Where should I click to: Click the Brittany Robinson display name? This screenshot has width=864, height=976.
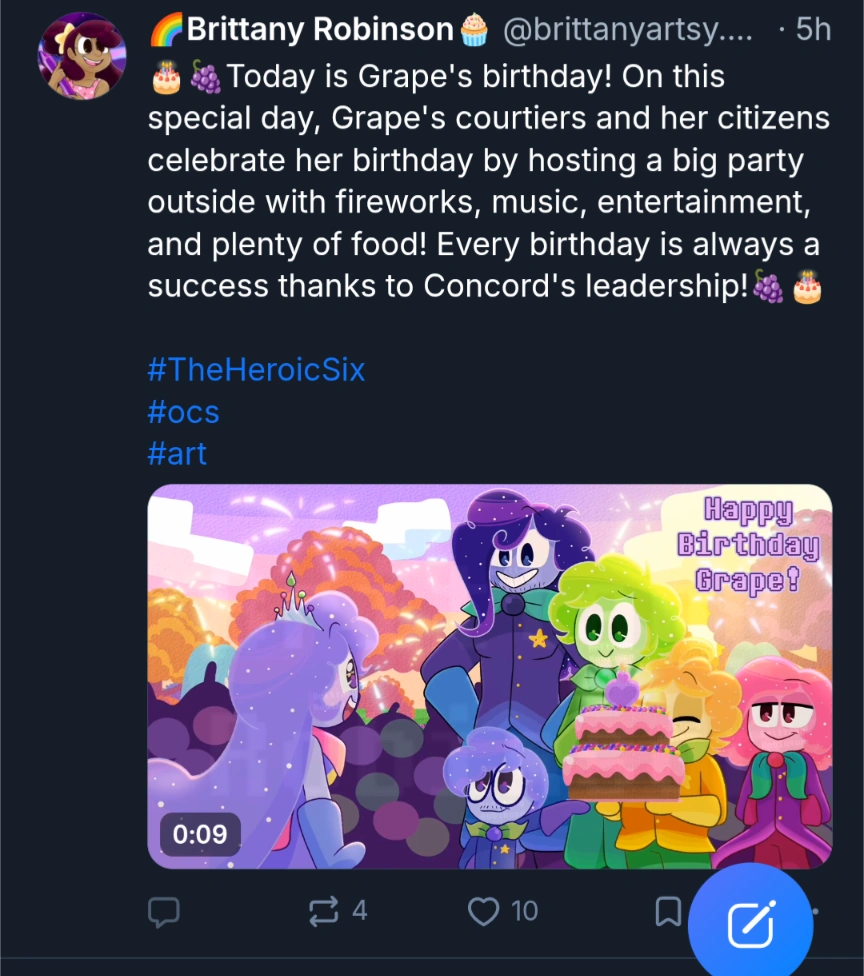coord(318,30)
